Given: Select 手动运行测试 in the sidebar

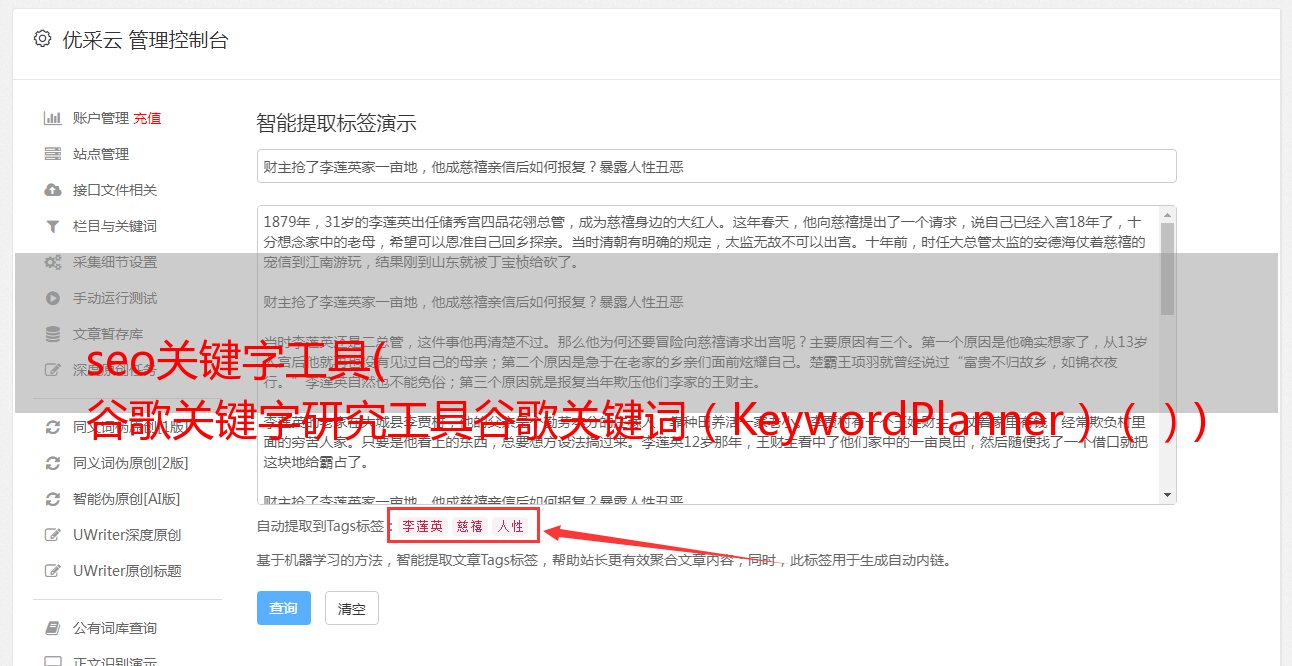Looking at the screenshot, I should point(115,298).
